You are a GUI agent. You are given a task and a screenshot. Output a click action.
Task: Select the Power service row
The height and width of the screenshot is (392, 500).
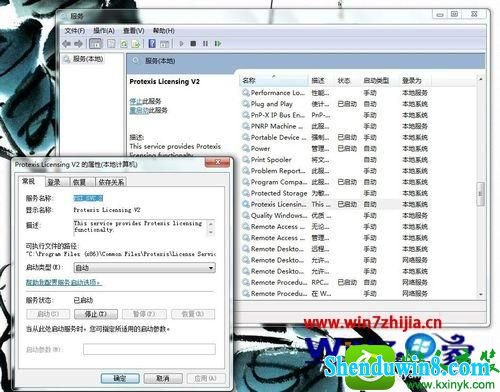coord(336,148)
